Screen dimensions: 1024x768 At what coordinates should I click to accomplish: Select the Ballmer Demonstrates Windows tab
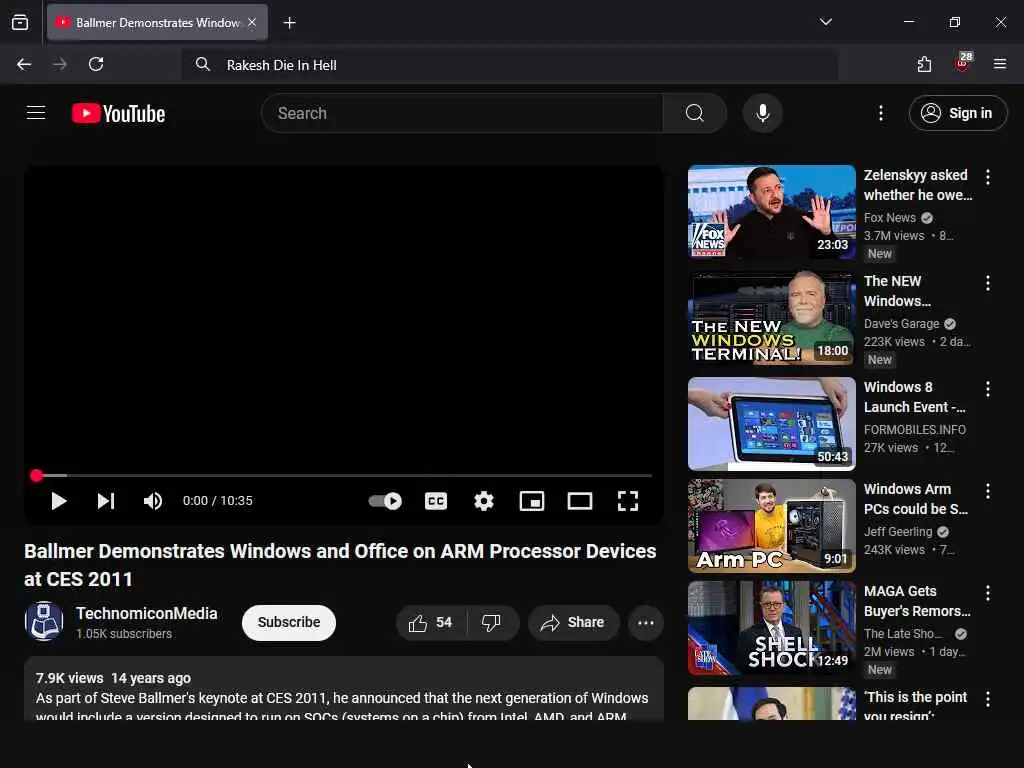(157, 22)
